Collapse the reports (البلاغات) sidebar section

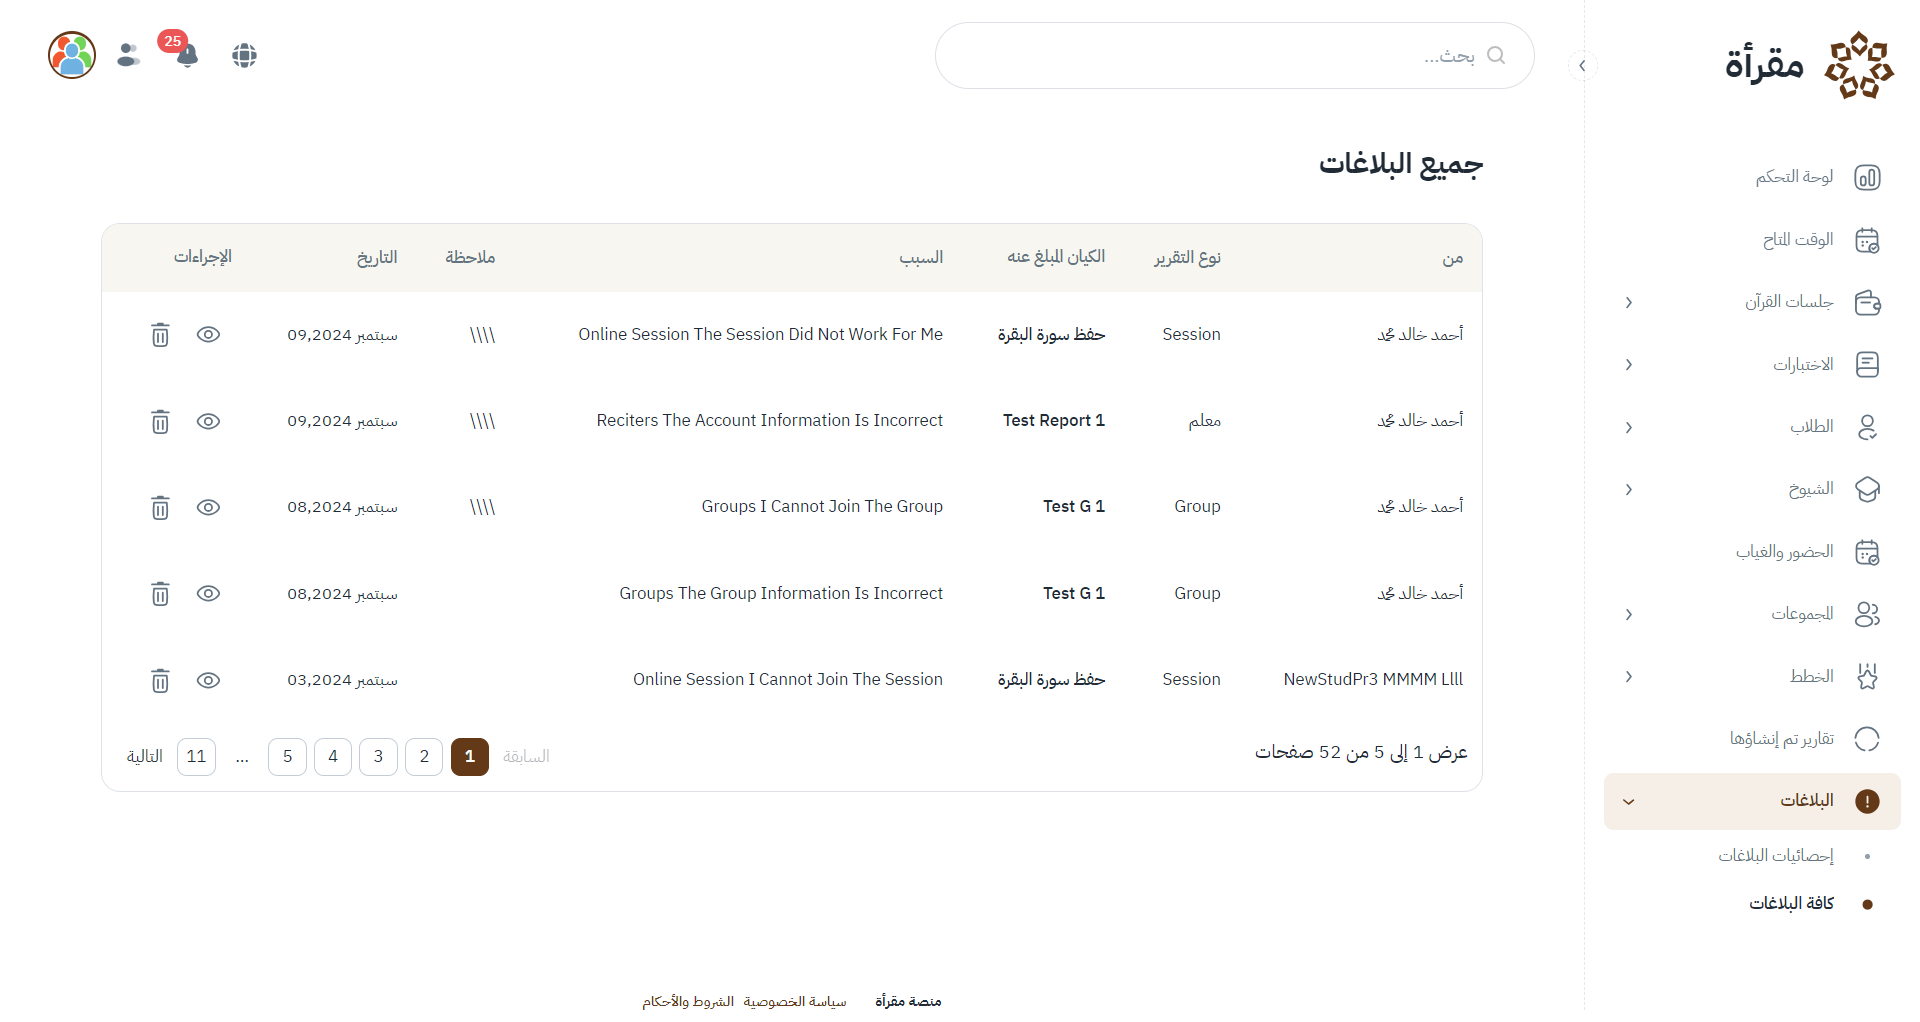click(1629, 802)
